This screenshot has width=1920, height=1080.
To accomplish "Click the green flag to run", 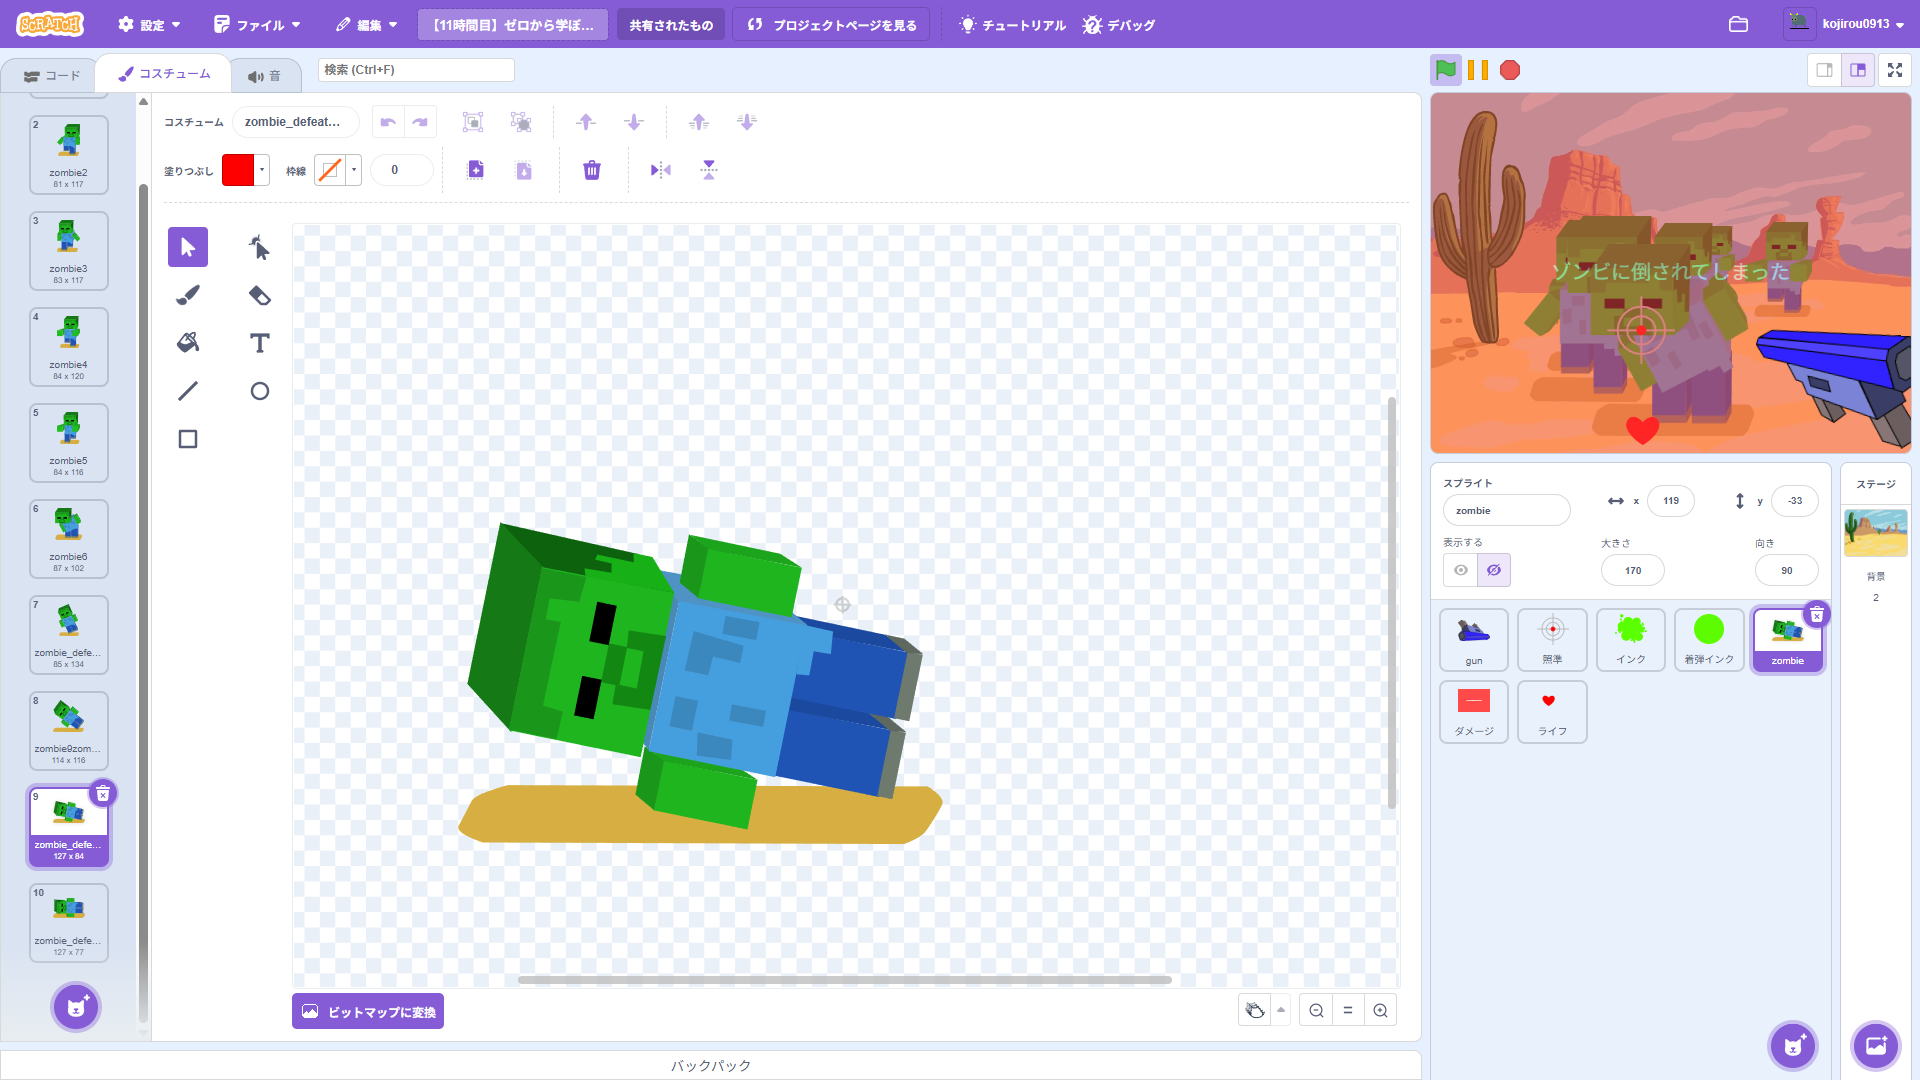I will [x=1445, y=70].
